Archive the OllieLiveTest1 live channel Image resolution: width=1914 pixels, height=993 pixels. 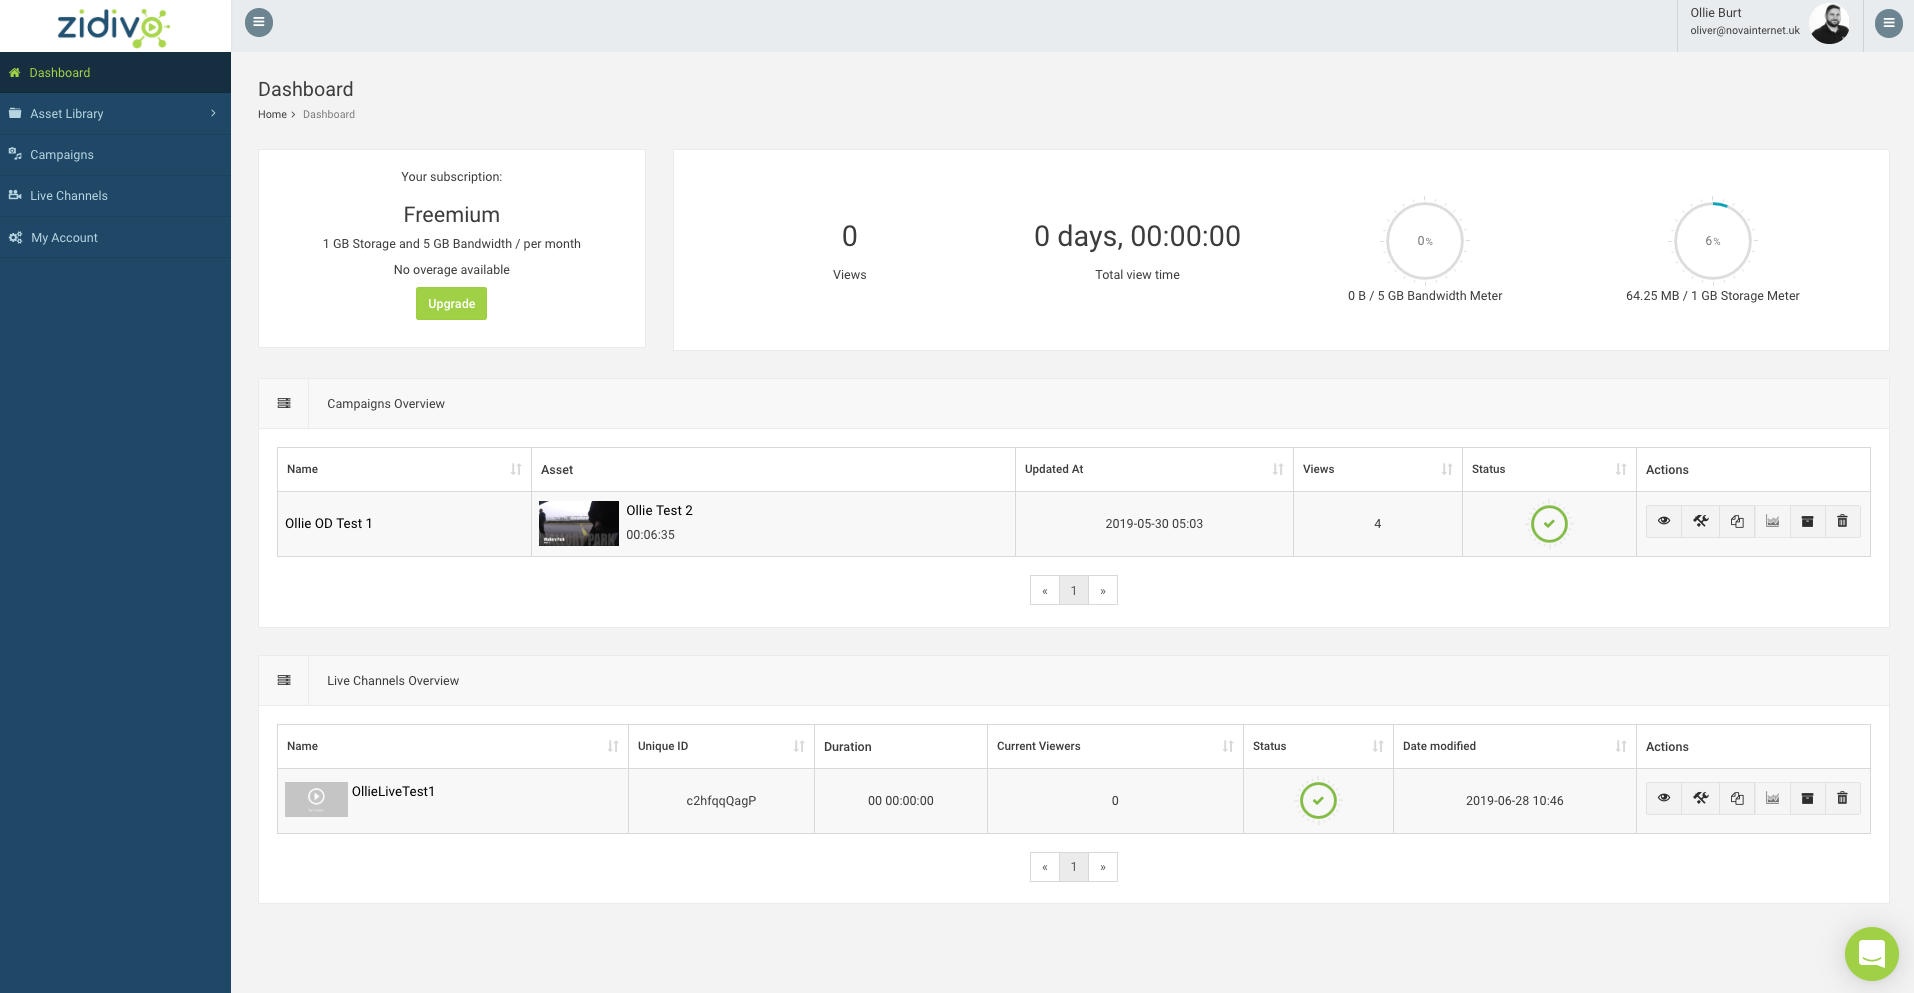click(x=1807, y=798)
